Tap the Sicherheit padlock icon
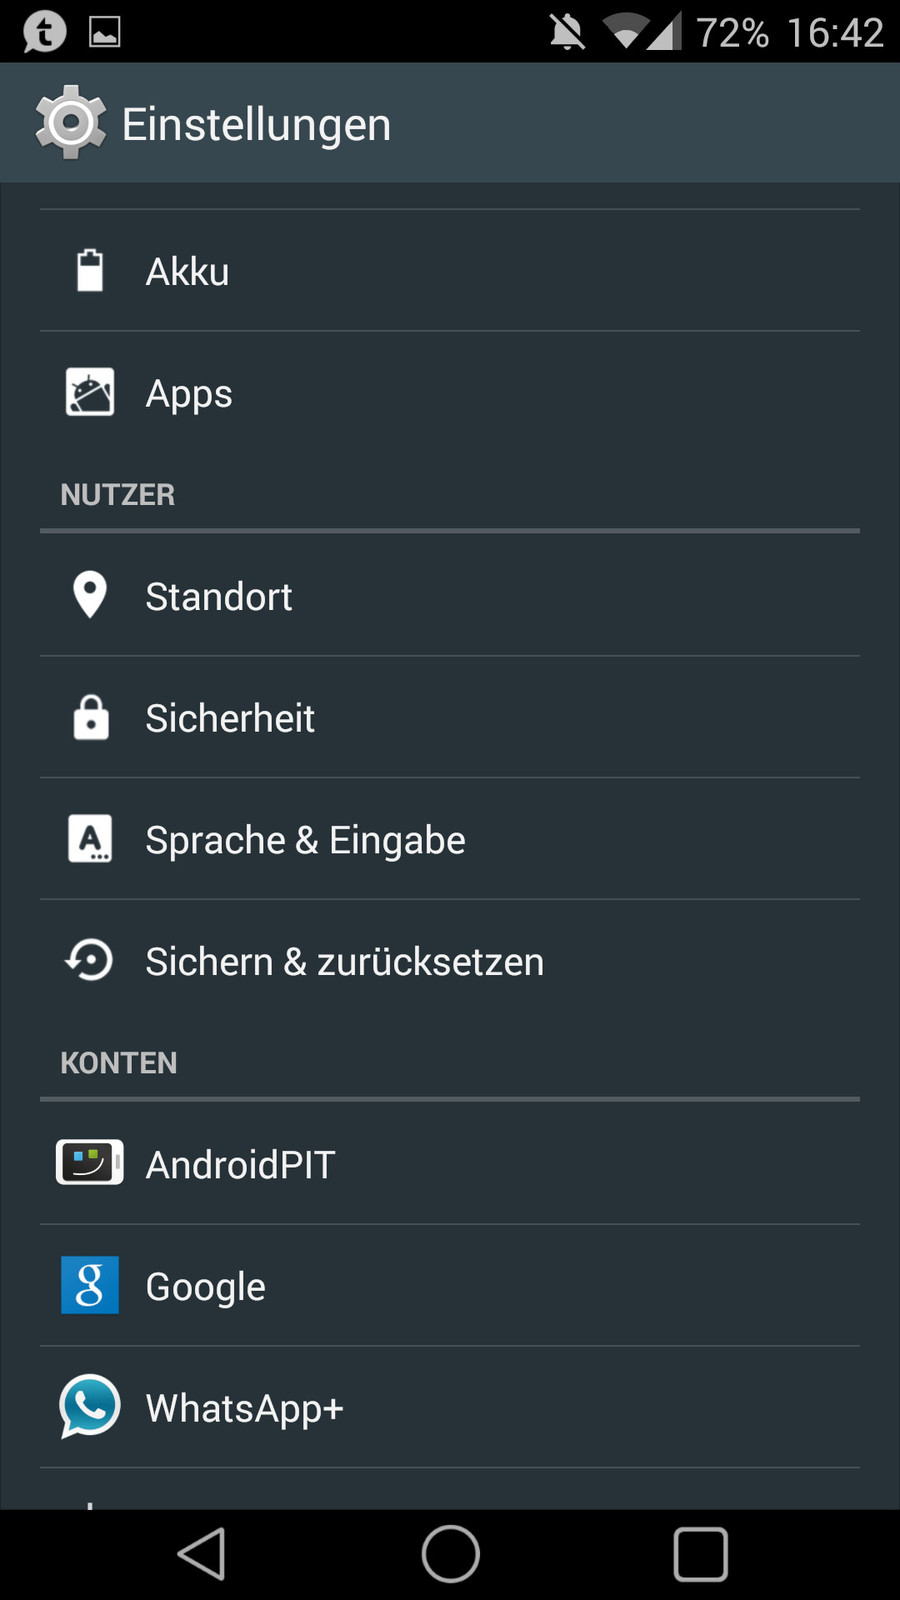 click(x=90, y=717)
